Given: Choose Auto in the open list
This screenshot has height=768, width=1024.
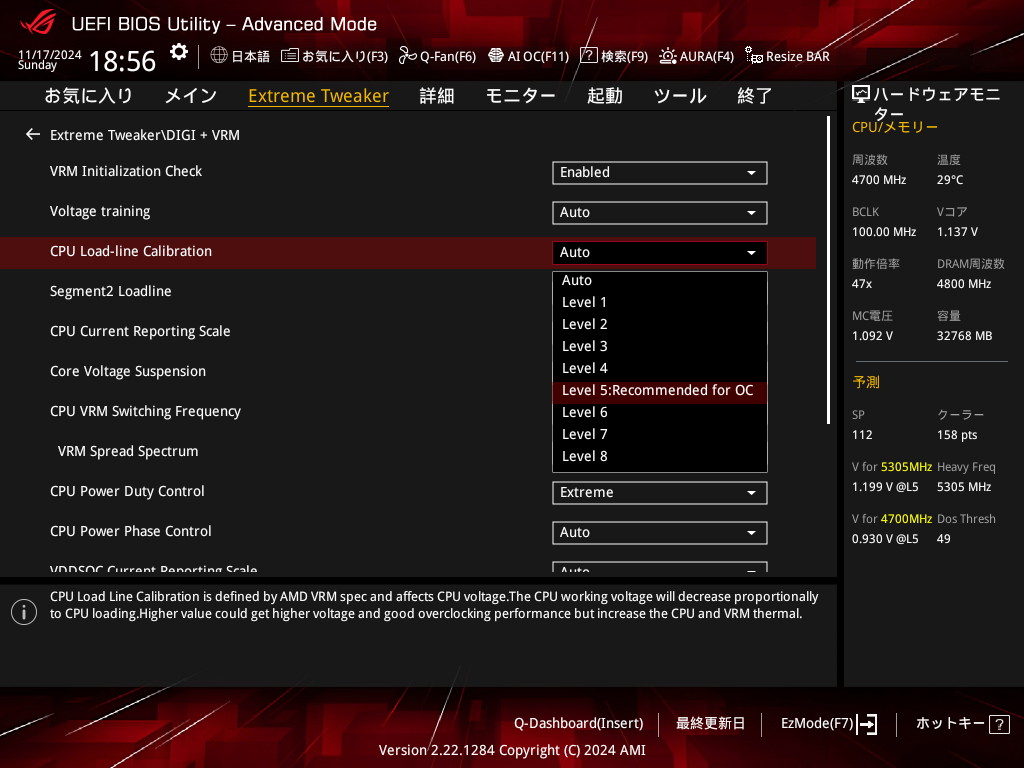Looking at the screenshot, I should [x=660, y=280].
